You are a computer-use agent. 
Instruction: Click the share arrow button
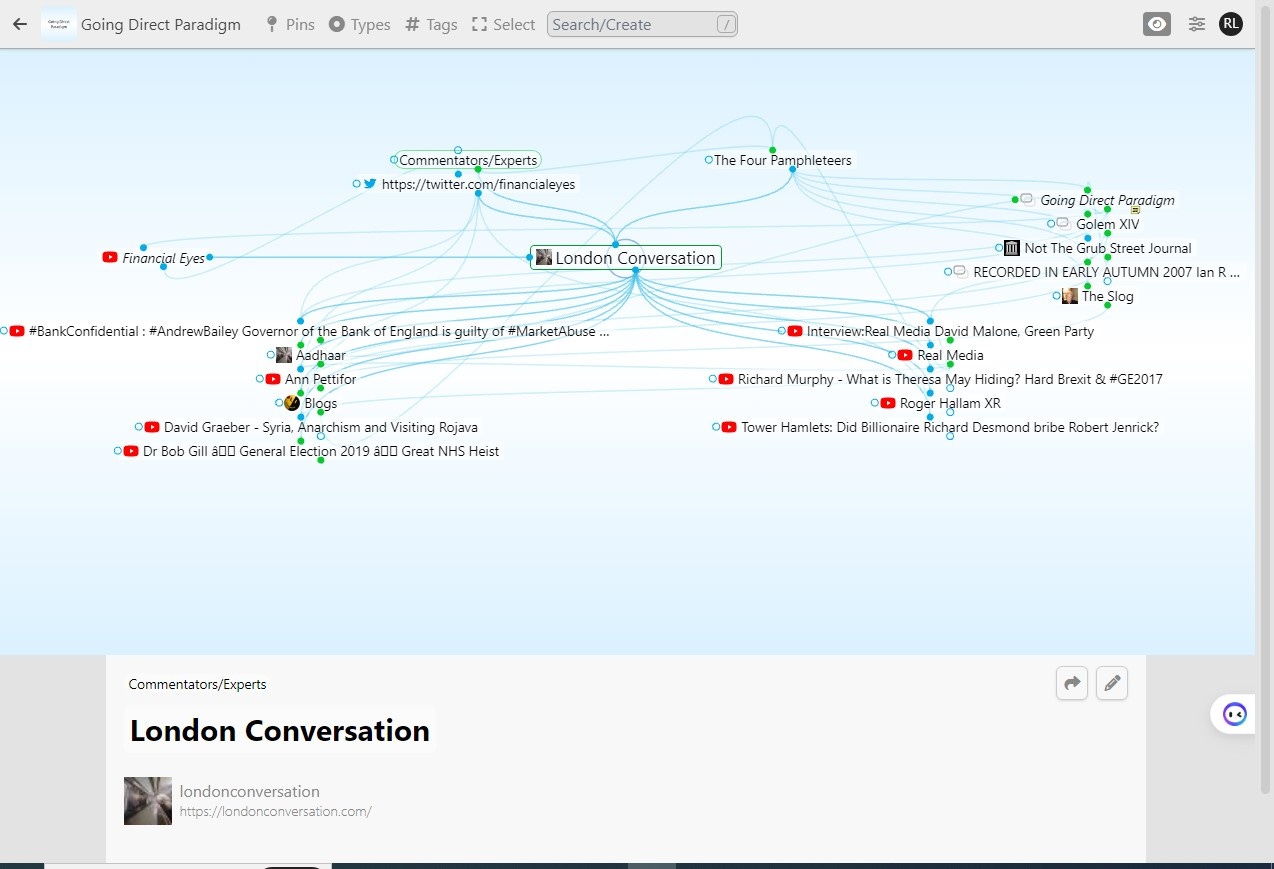1072,683
